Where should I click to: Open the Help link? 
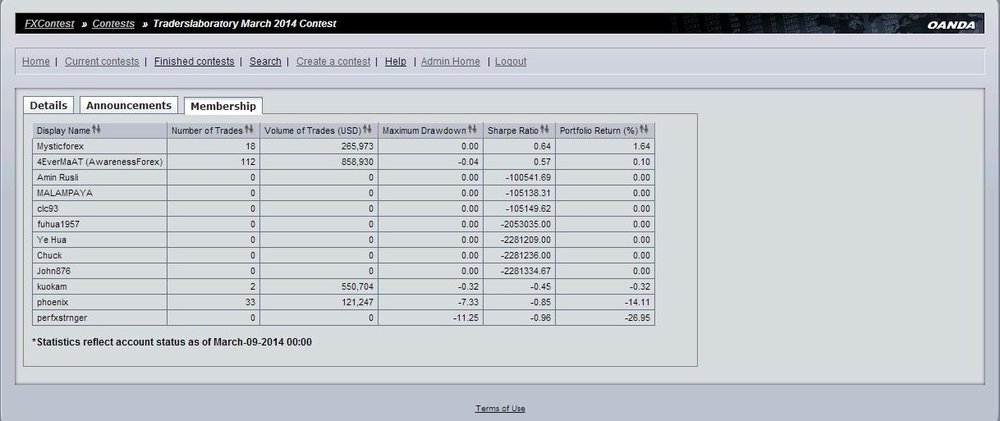395,61
